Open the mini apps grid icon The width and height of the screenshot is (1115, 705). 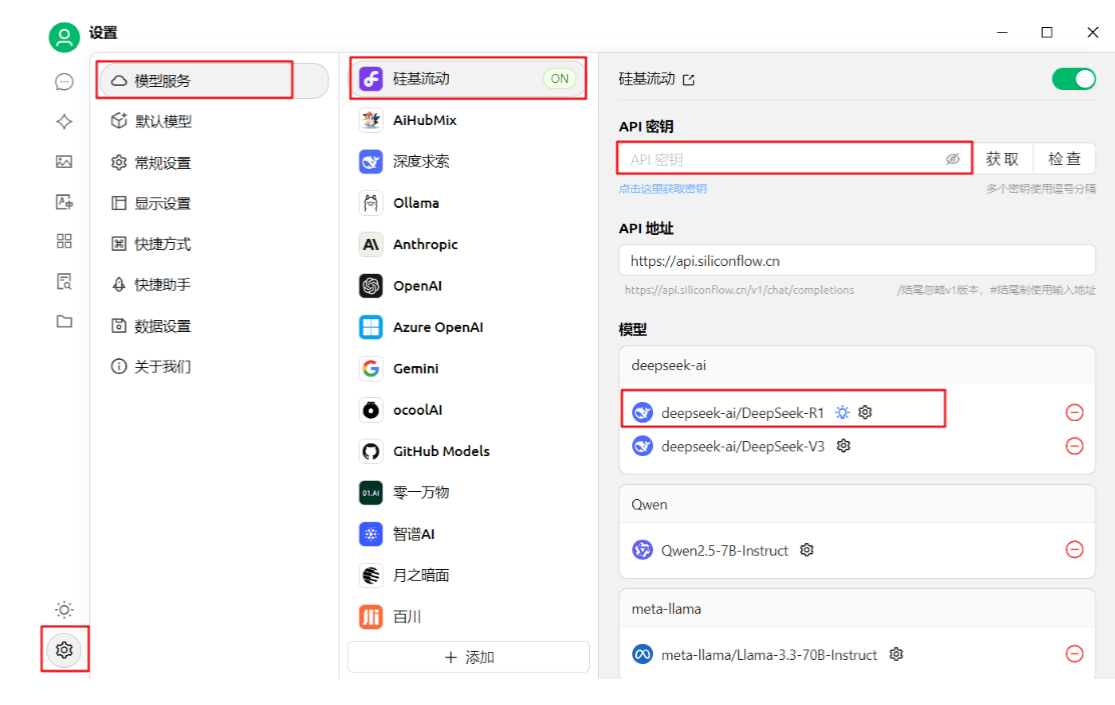tap(64, 241)
